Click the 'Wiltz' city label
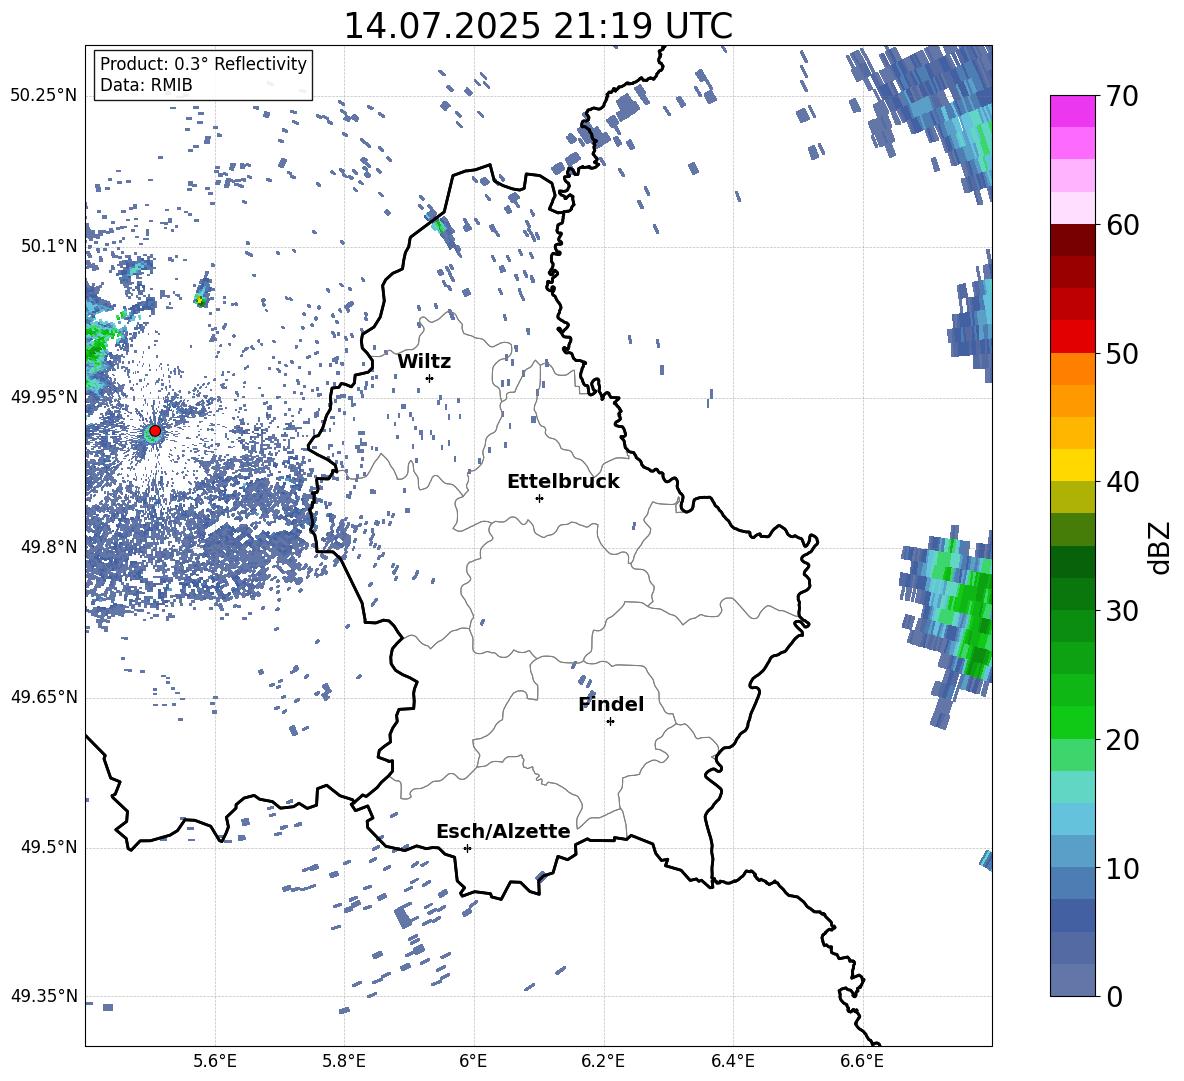 pos(424,362)
